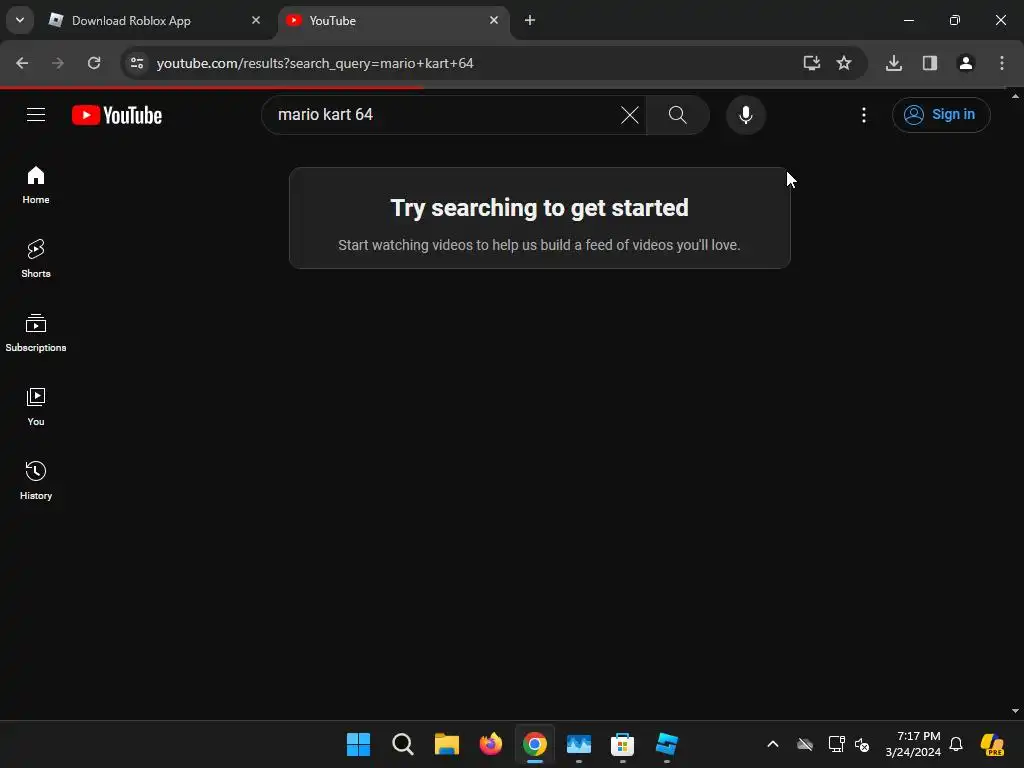Screen dimensions: 1024x768
Task: Expand the tab search dropdown
Action: [x=20, y=20]
